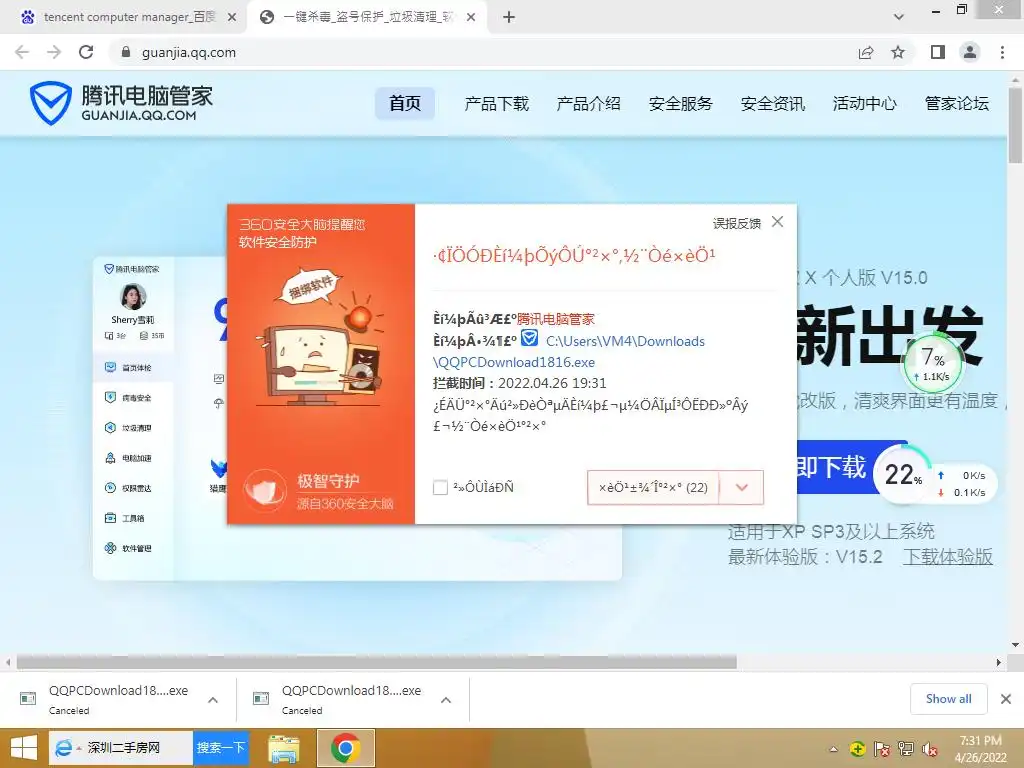Click the 权限雷达 sidebar icon in preview
Image resolution: width=1024 pixels, height=768 pixels.
click(110, 488)
